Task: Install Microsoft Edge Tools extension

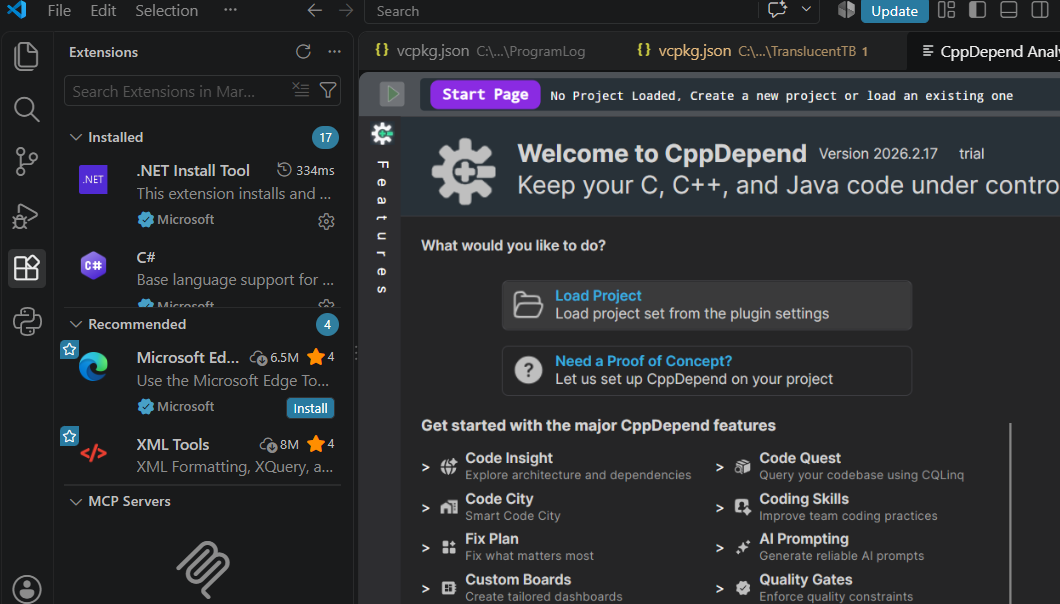Action: pos(310,409)
